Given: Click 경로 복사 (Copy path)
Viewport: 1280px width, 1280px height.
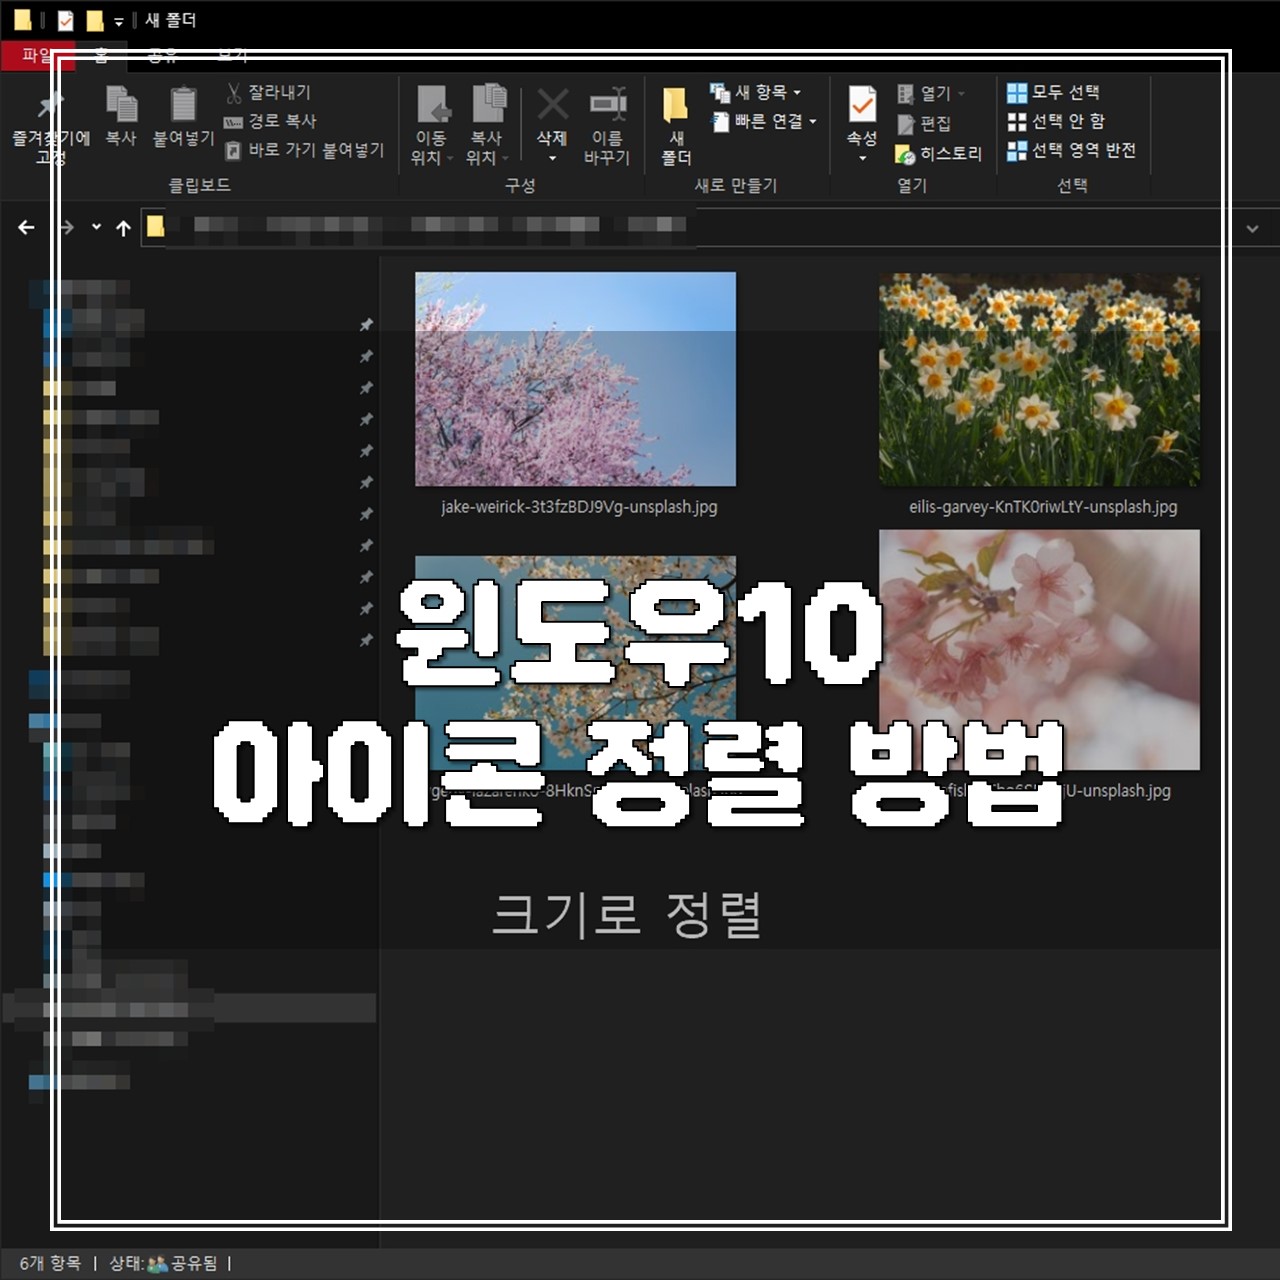Looking at the screenshot, I should tap(270, 121).
